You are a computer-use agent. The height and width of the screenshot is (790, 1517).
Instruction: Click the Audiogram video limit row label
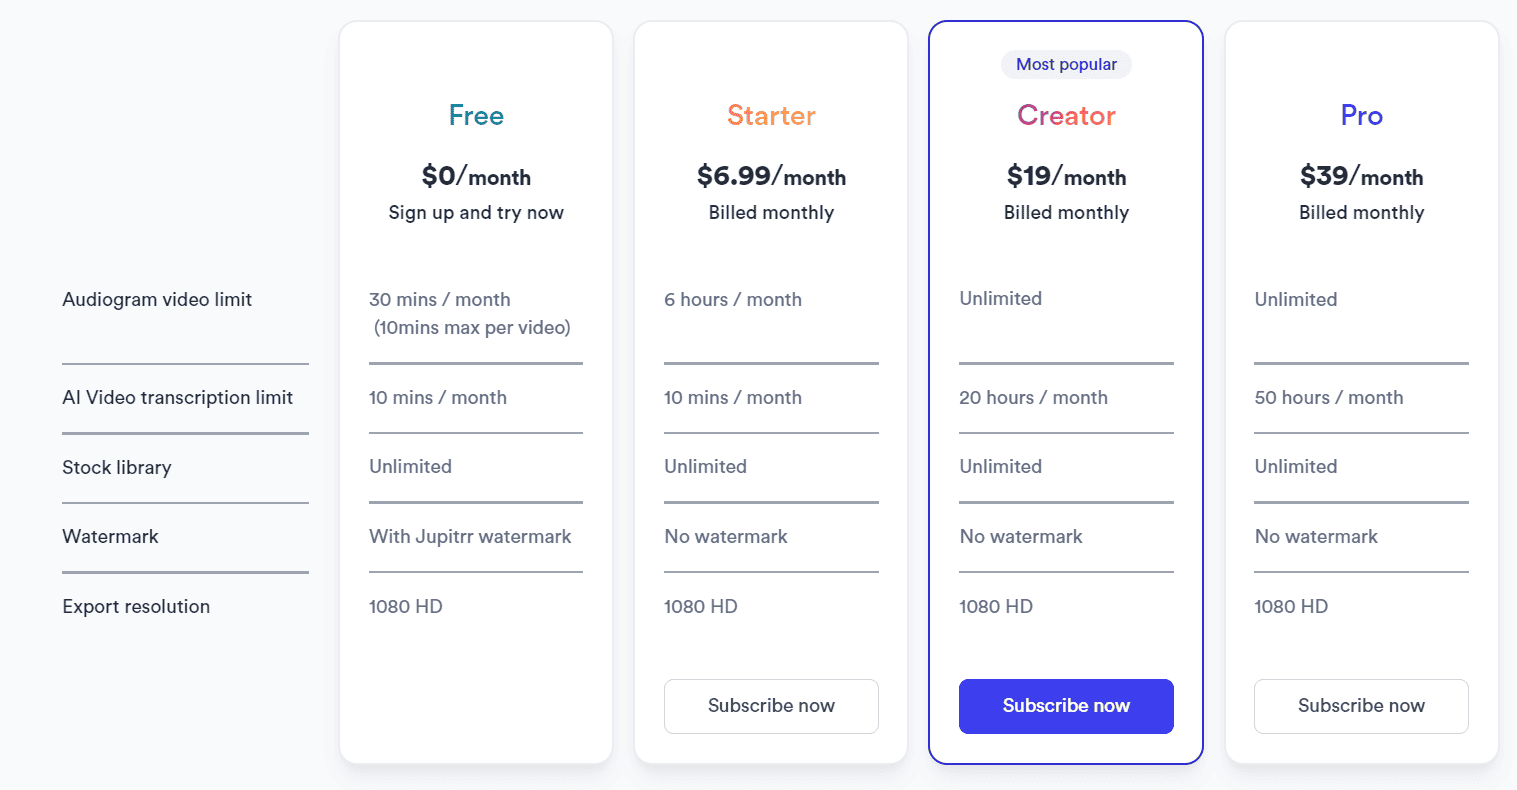pos(157,299)
